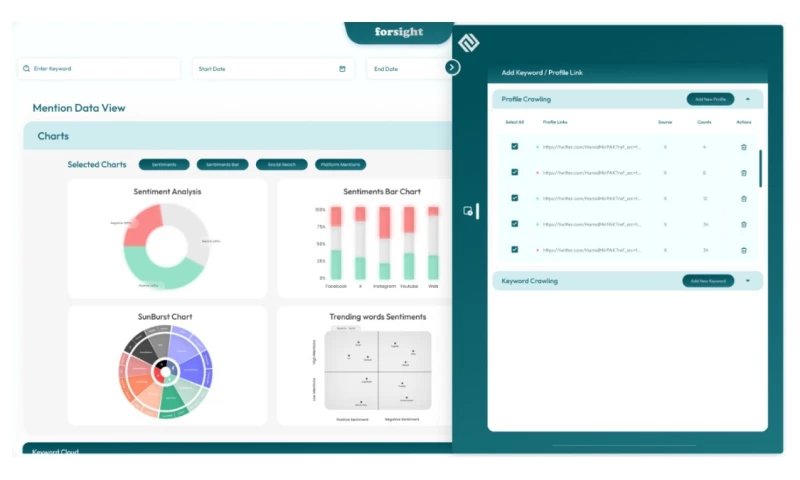Click the Facebook bar in Sentiments Bar Chart
Image resolution: width=800 pixels, height=480 pixels.
[x=336, y=243]
